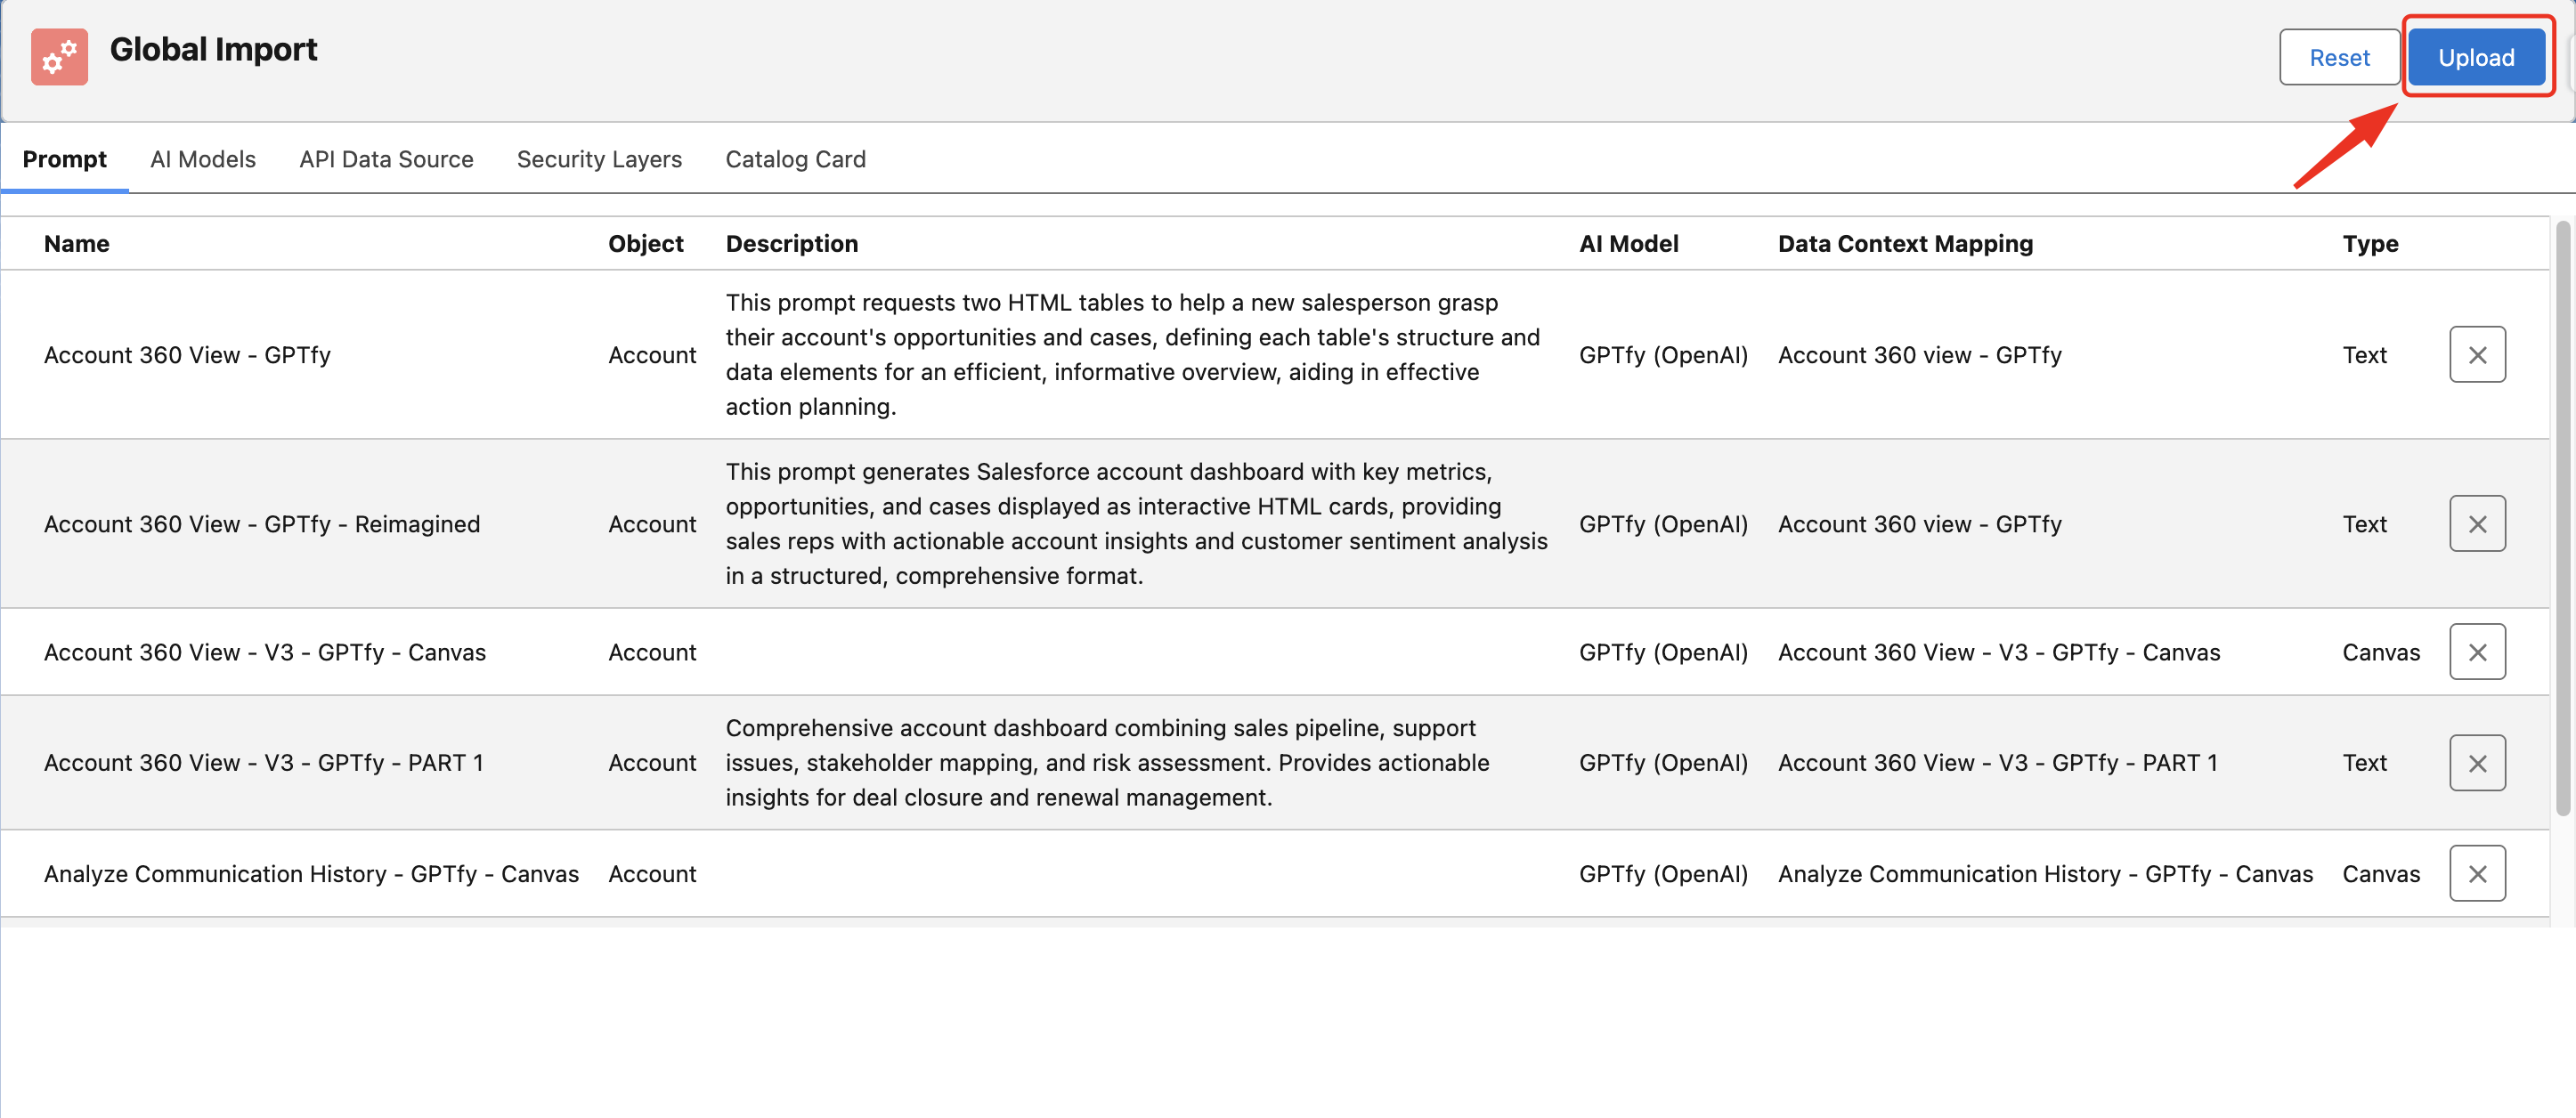Image resolution: width=2576 pixels, height=1118 pixels.
Task: Click the Global Import gears icon
Action: (x=59, y=57)
